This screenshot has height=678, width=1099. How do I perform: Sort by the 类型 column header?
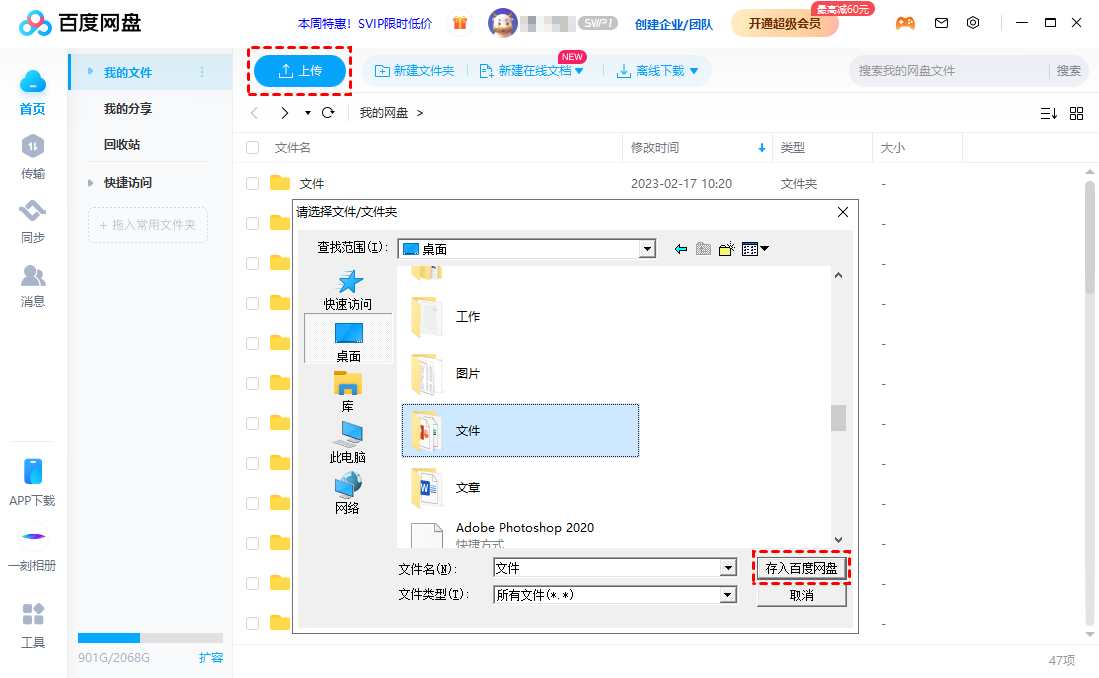pos(822,148)
